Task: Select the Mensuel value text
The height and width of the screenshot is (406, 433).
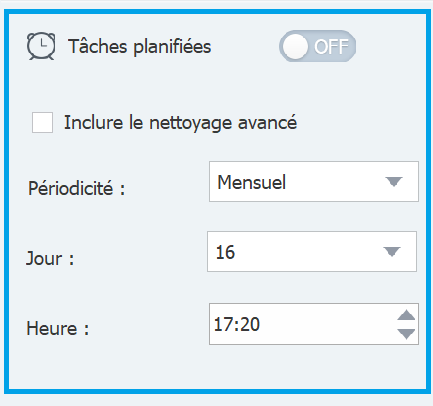Action: click(252, 182)
